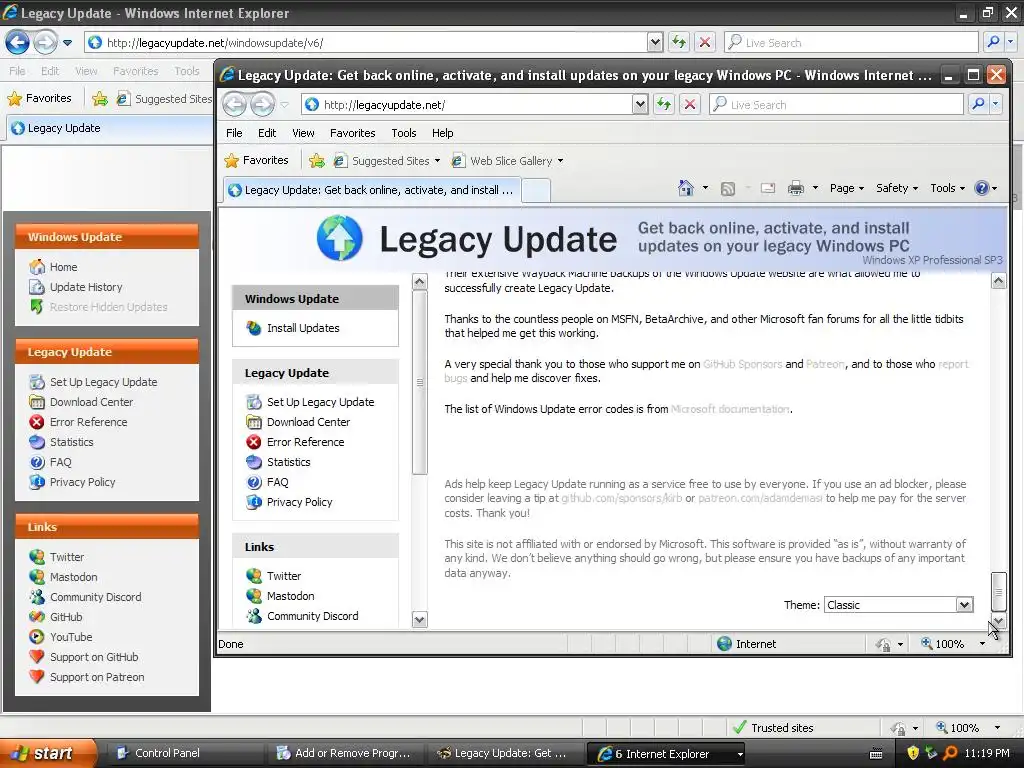Viewport: 1024px width, 768px height.
Task: Follow the Microsoft documentation link
Action: tap(730, 409)
